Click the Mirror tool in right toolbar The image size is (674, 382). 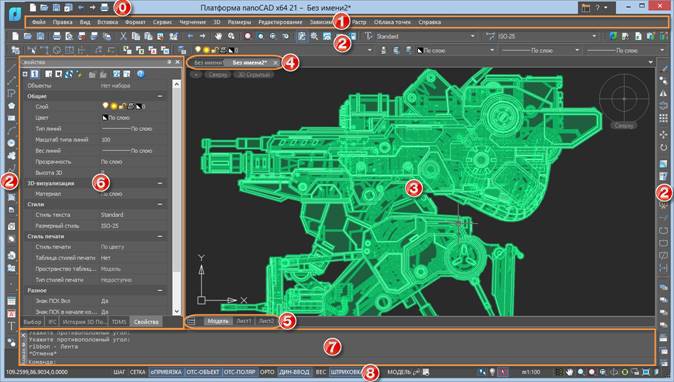pos(664,93)
